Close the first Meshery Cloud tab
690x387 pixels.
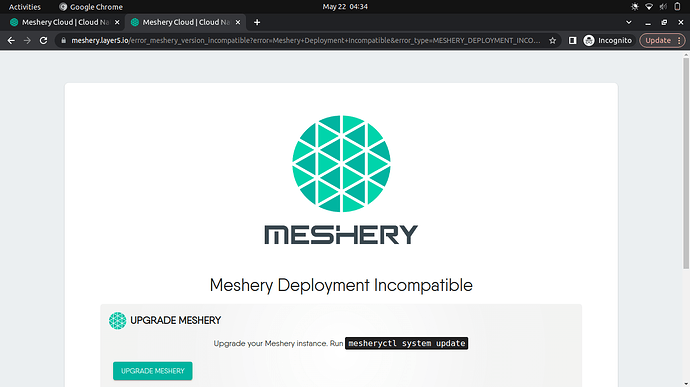click(117, 22)
